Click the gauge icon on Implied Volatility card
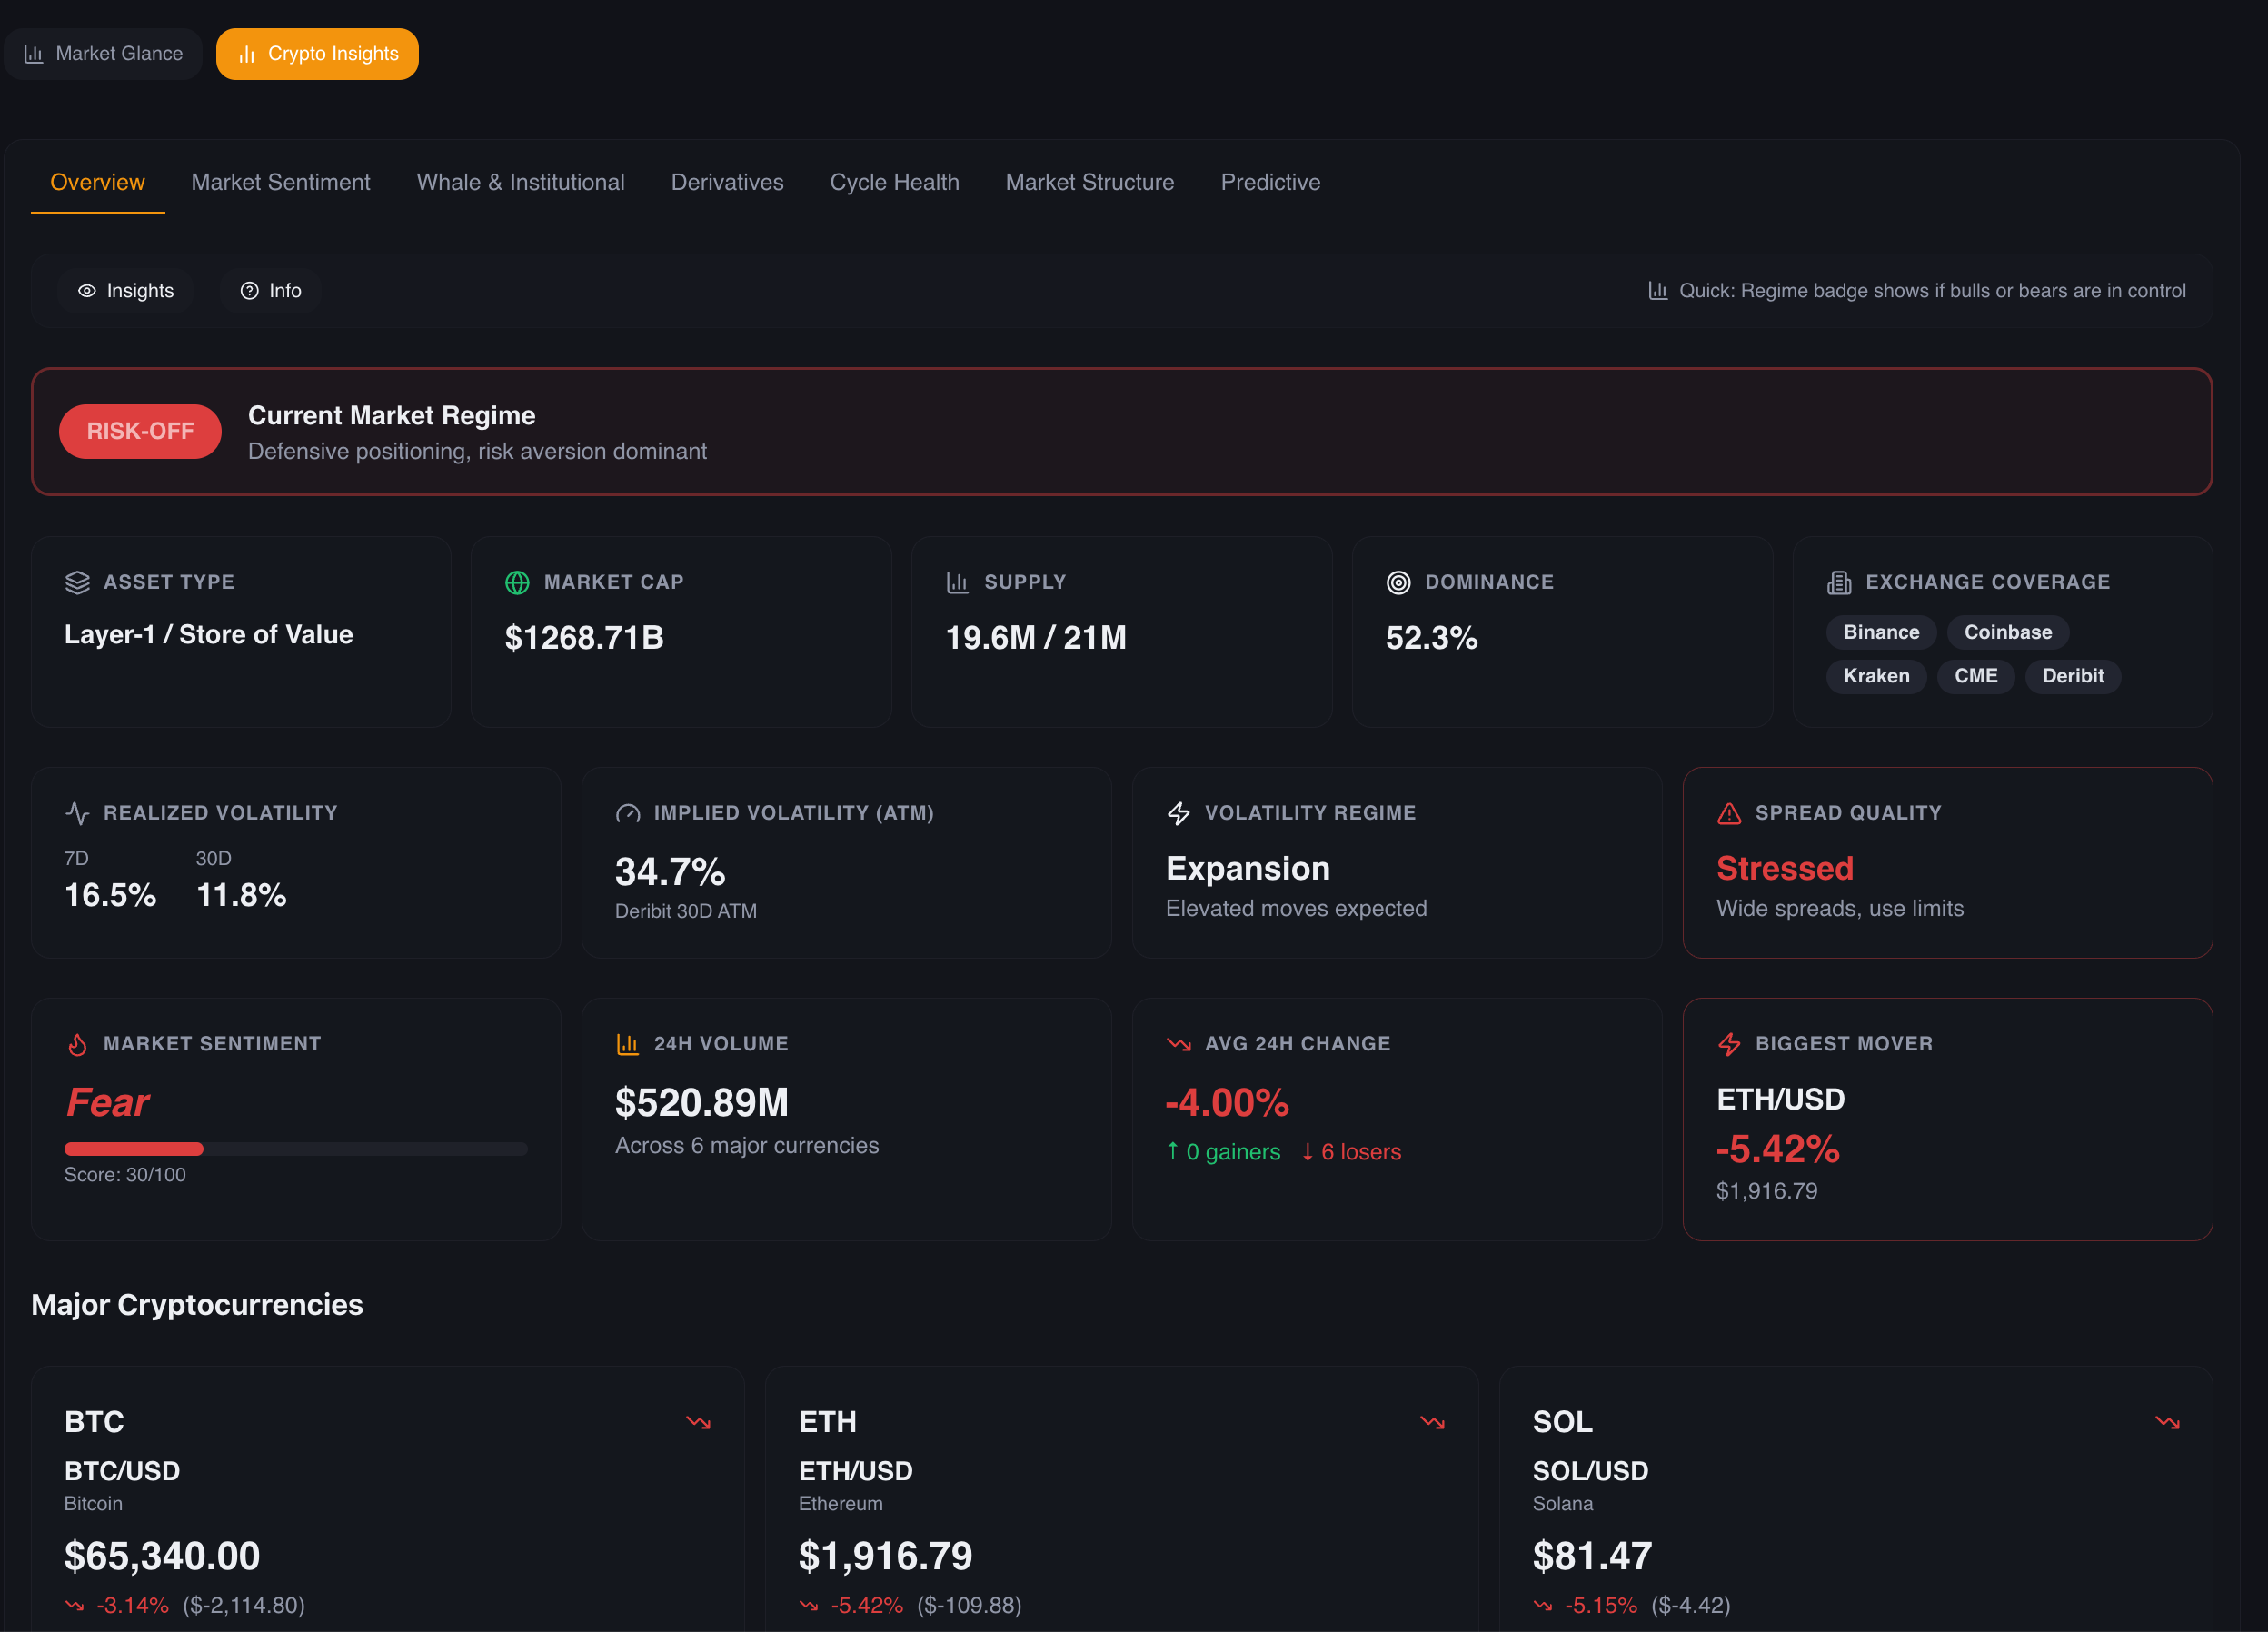Image resolution: width=2268 pixels, height=1632 pixels. click(x=628, y=813)
